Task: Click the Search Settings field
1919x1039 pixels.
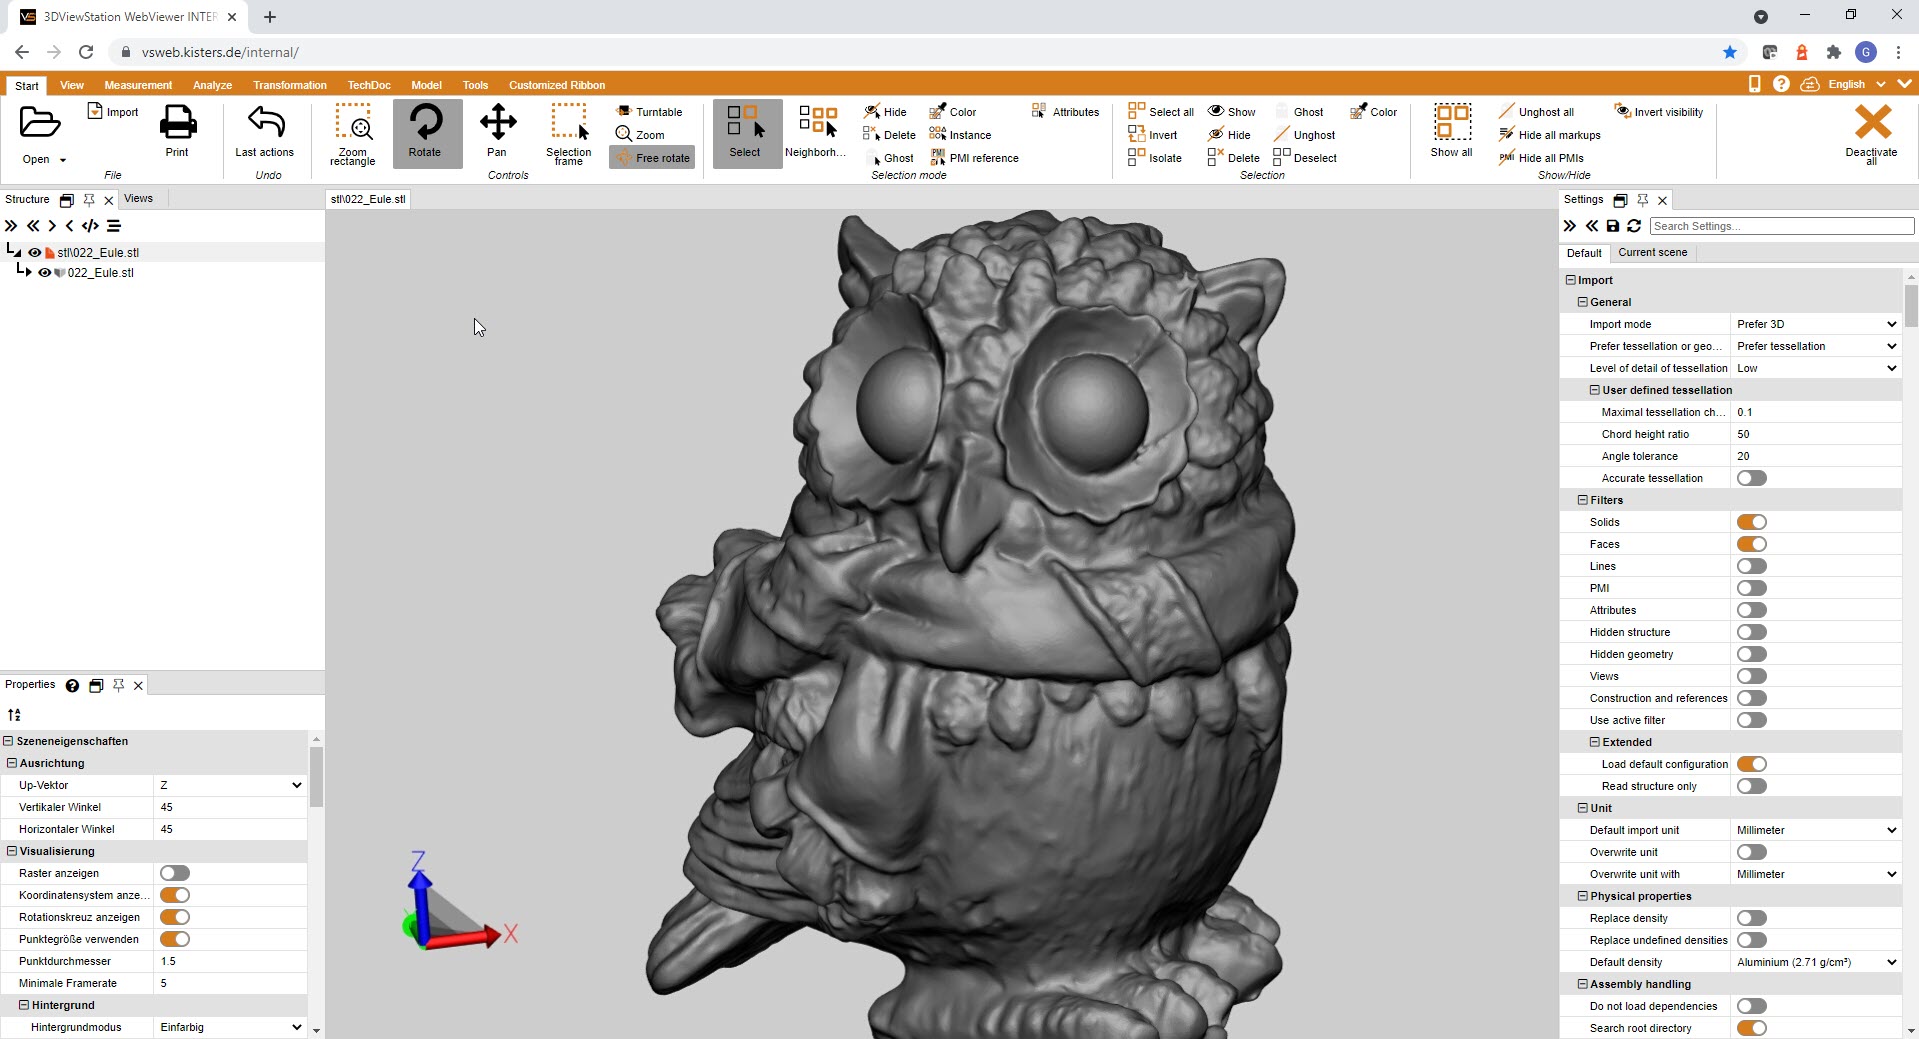Action: 1781,226
